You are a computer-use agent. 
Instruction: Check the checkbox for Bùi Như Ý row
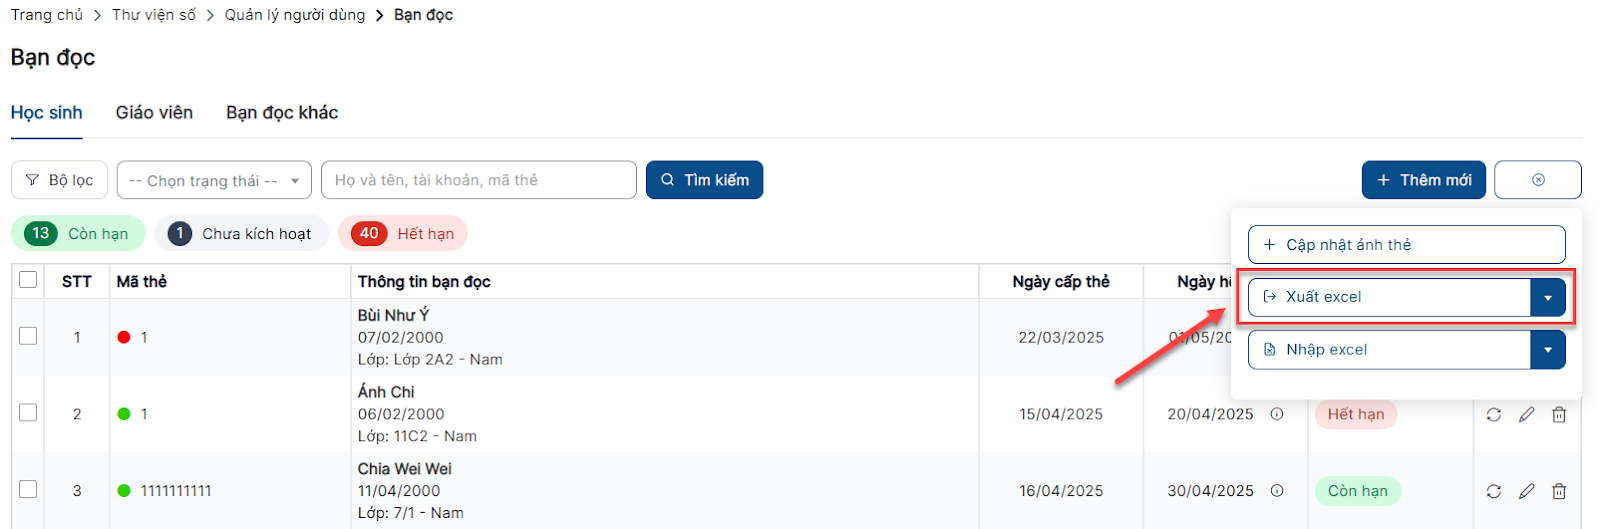pyautogui.click(x=28, y=336)
